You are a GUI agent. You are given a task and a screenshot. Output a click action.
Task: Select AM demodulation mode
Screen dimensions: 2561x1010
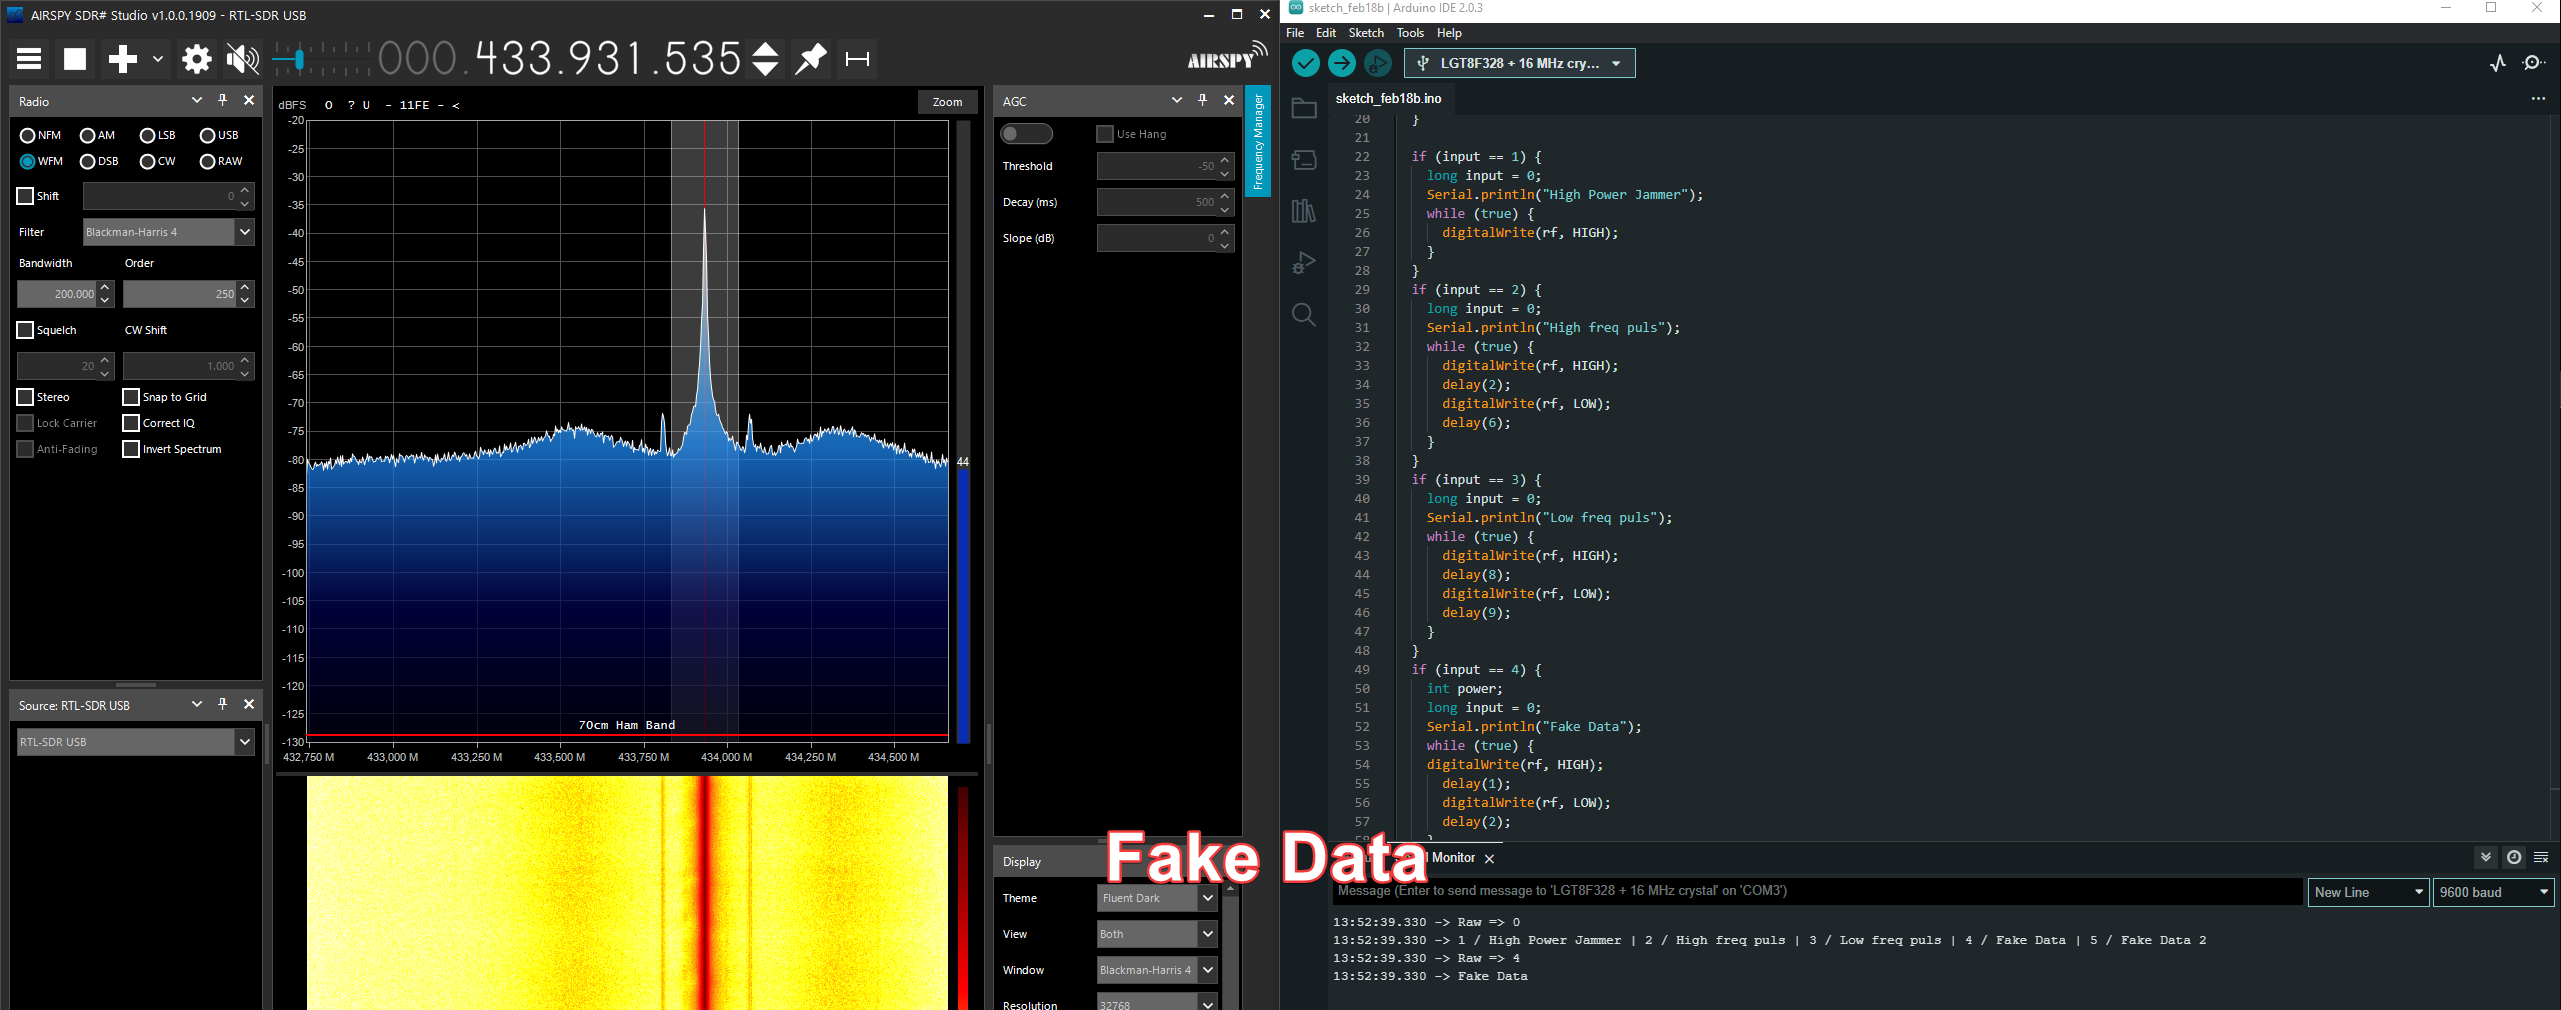click(98, 135)
